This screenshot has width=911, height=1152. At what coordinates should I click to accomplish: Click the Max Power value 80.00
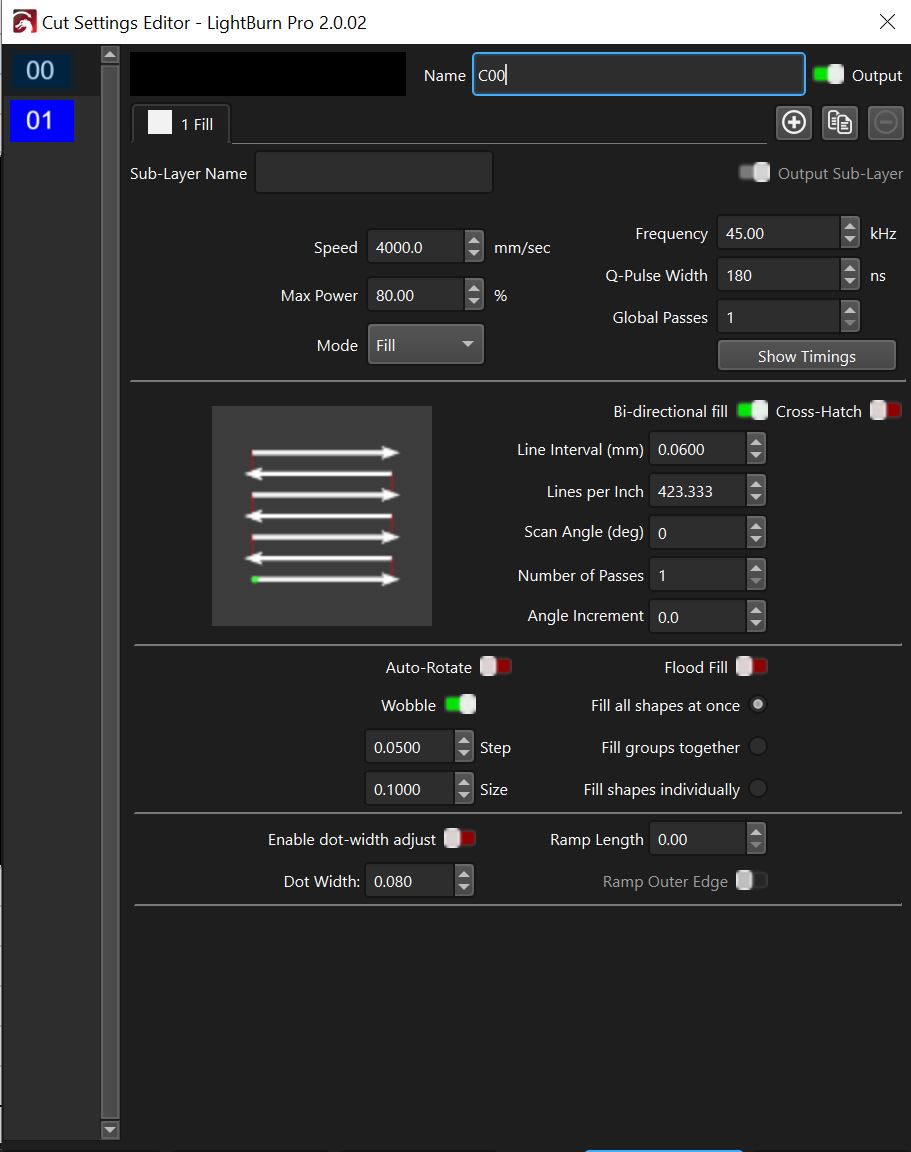point(416,295)
